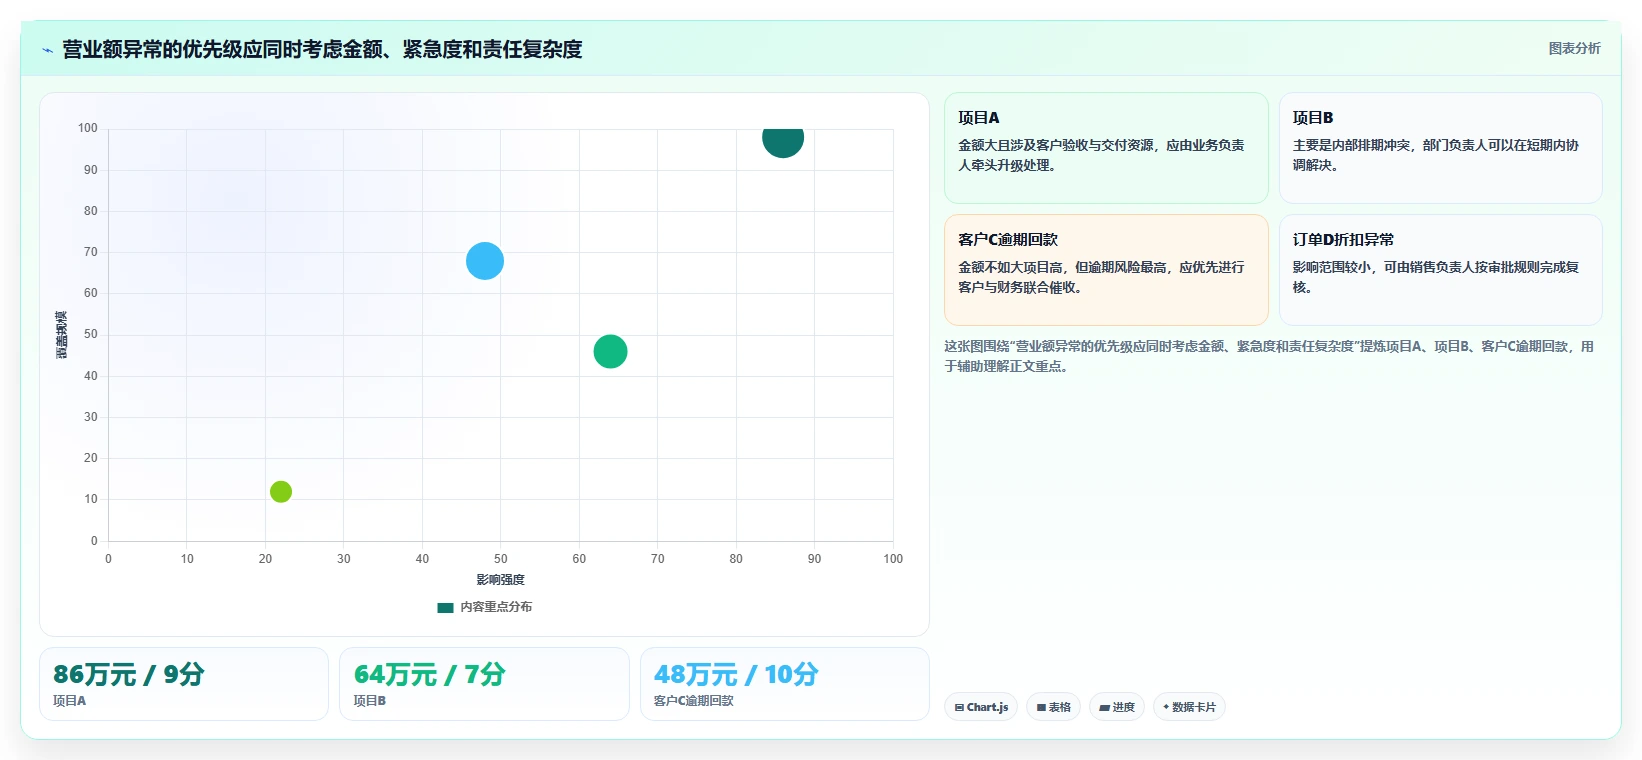This screenshot has height=760, width=1642.
Task: Click the 内容重点分布 legend text
Action: 496,607
